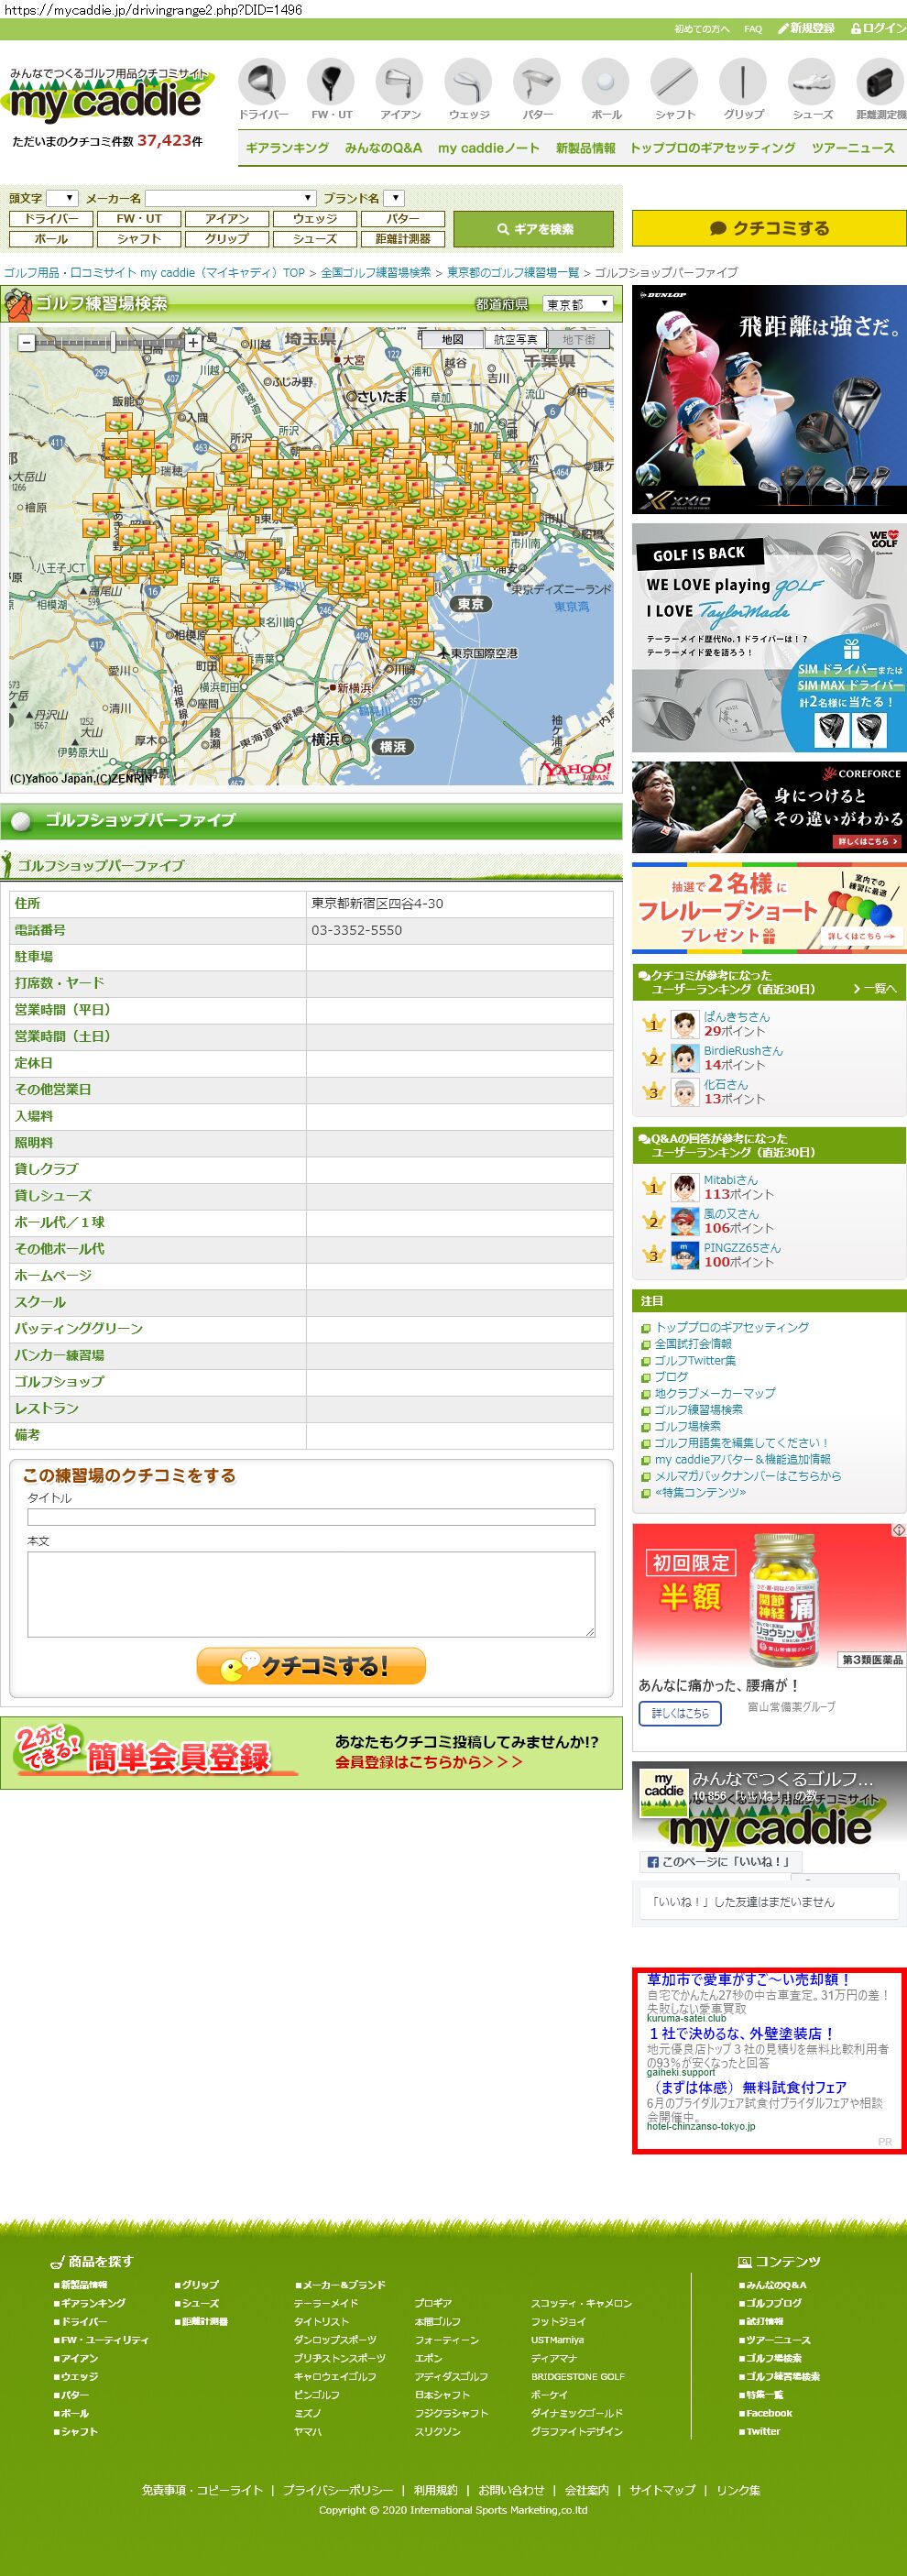Click the driver club icon in header
Viewport: 907px width, 2576px height.
coord(263,81)
